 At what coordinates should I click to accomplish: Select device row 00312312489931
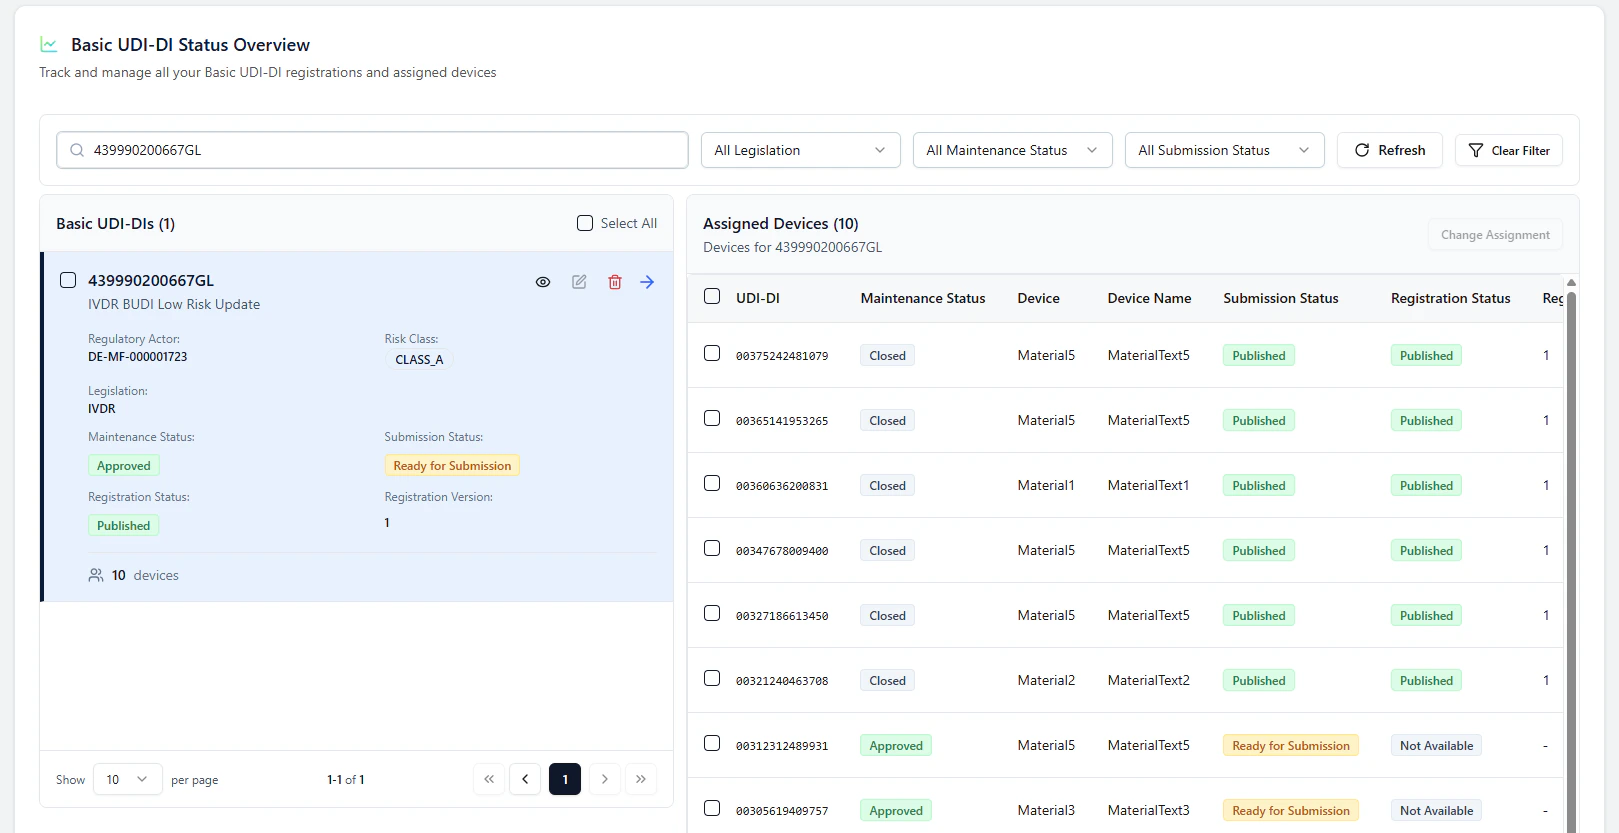tap(712, 743)
